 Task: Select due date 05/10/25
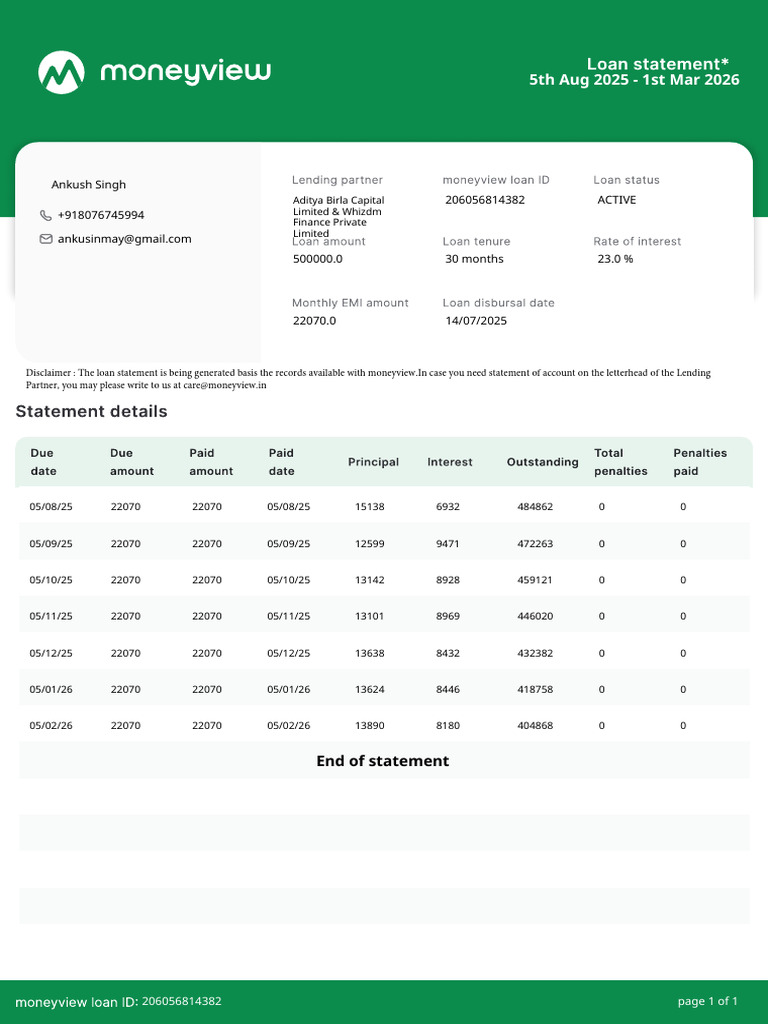51,580
